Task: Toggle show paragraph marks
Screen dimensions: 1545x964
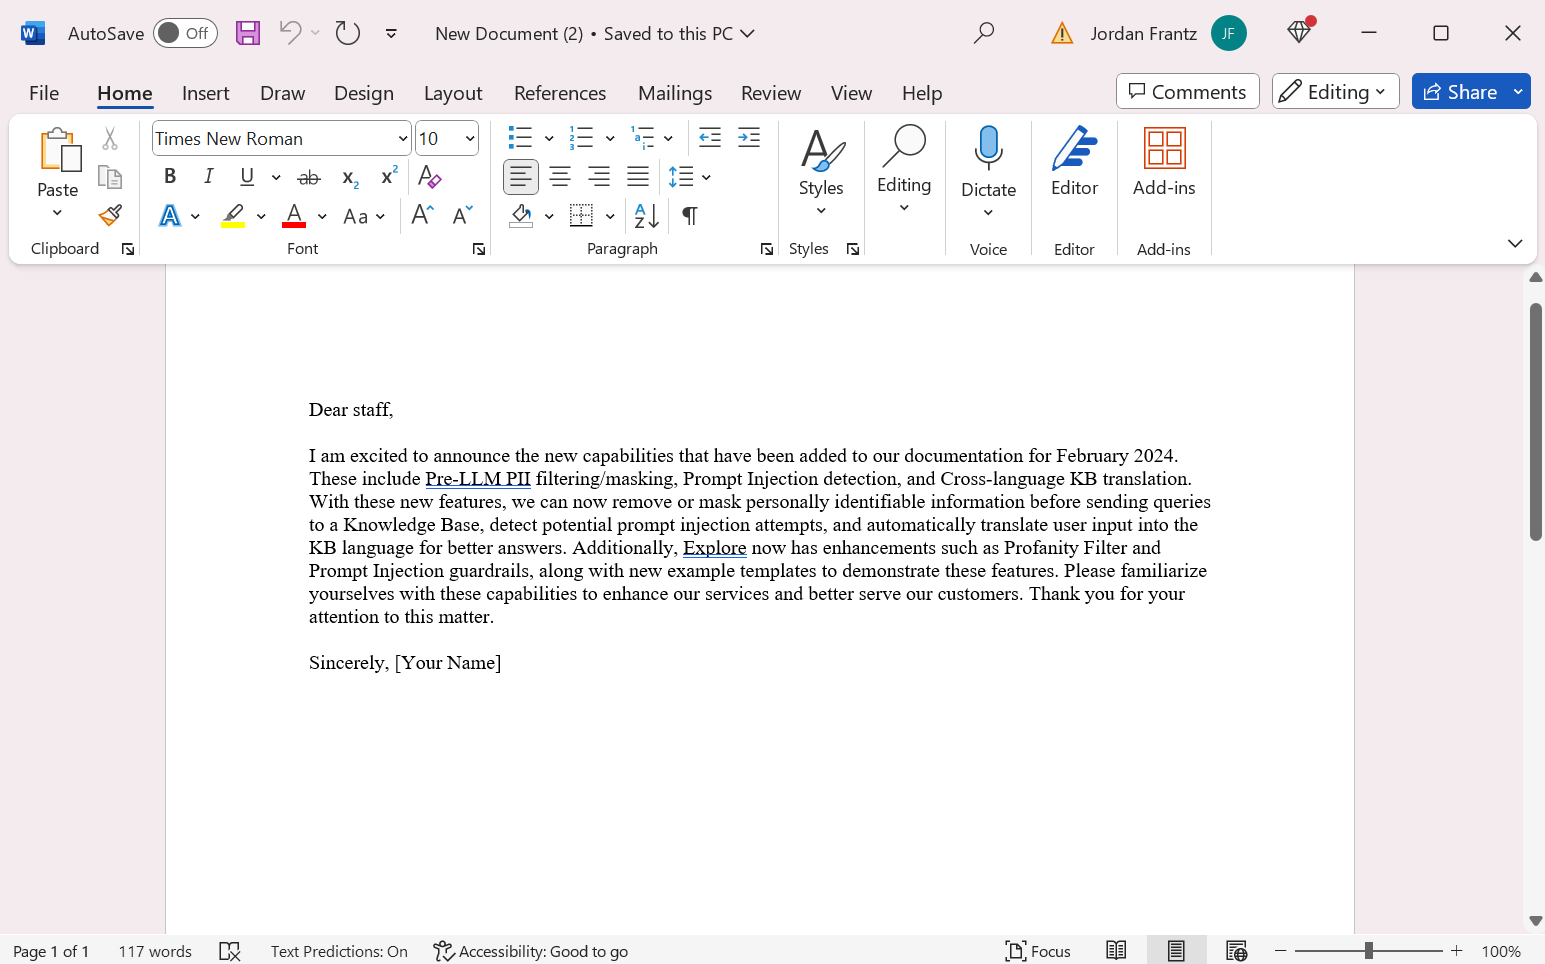Action: coord(690,216)
